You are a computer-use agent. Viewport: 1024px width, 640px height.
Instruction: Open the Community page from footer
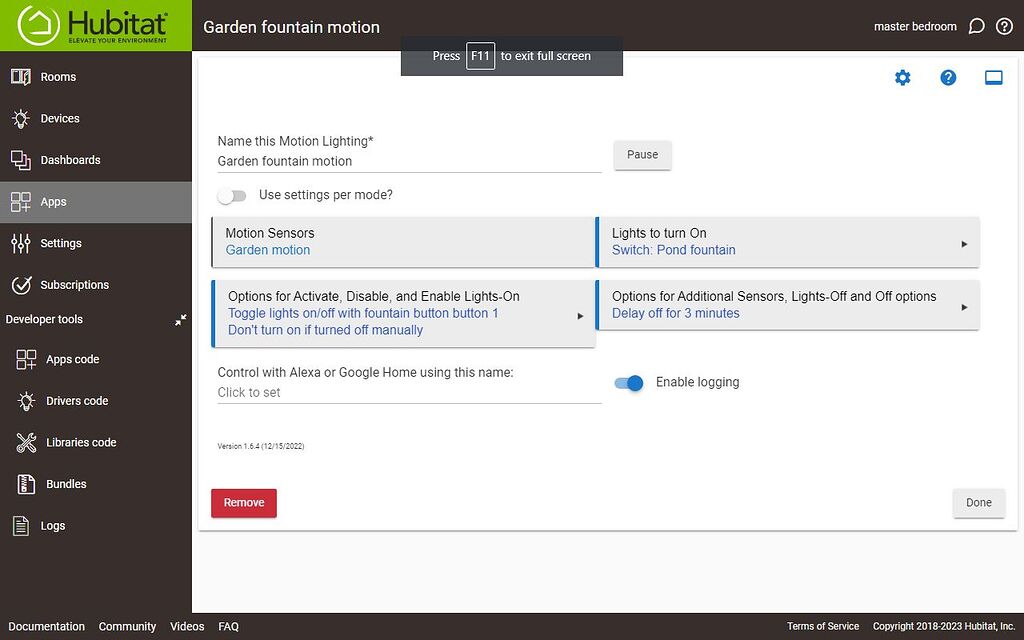point(127,626)
